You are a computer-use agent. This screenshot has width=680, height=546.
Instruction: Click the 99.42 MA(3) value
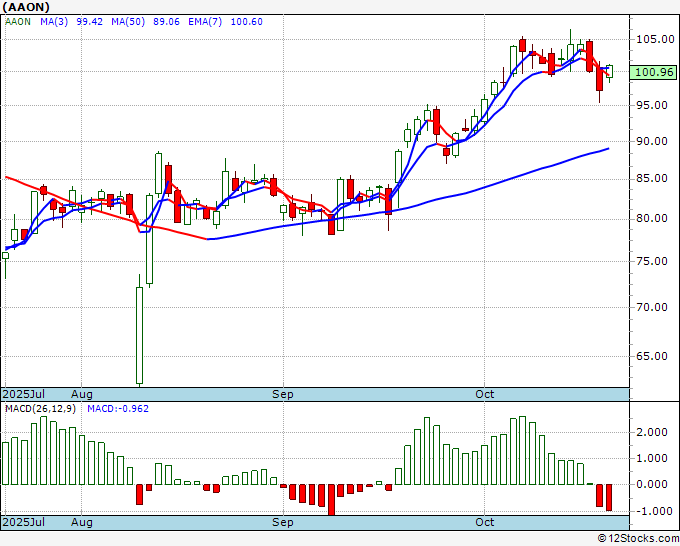[x=89, y=22]
